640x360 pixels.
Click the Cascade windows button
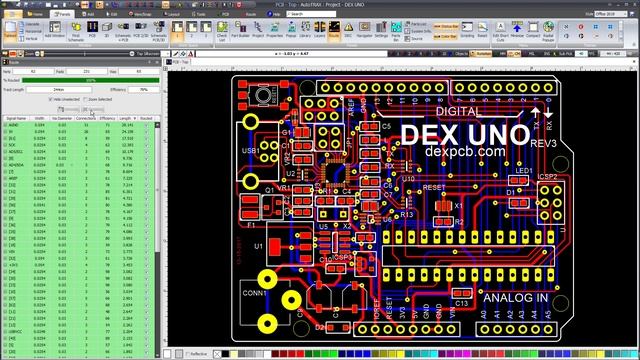point(30,24)
